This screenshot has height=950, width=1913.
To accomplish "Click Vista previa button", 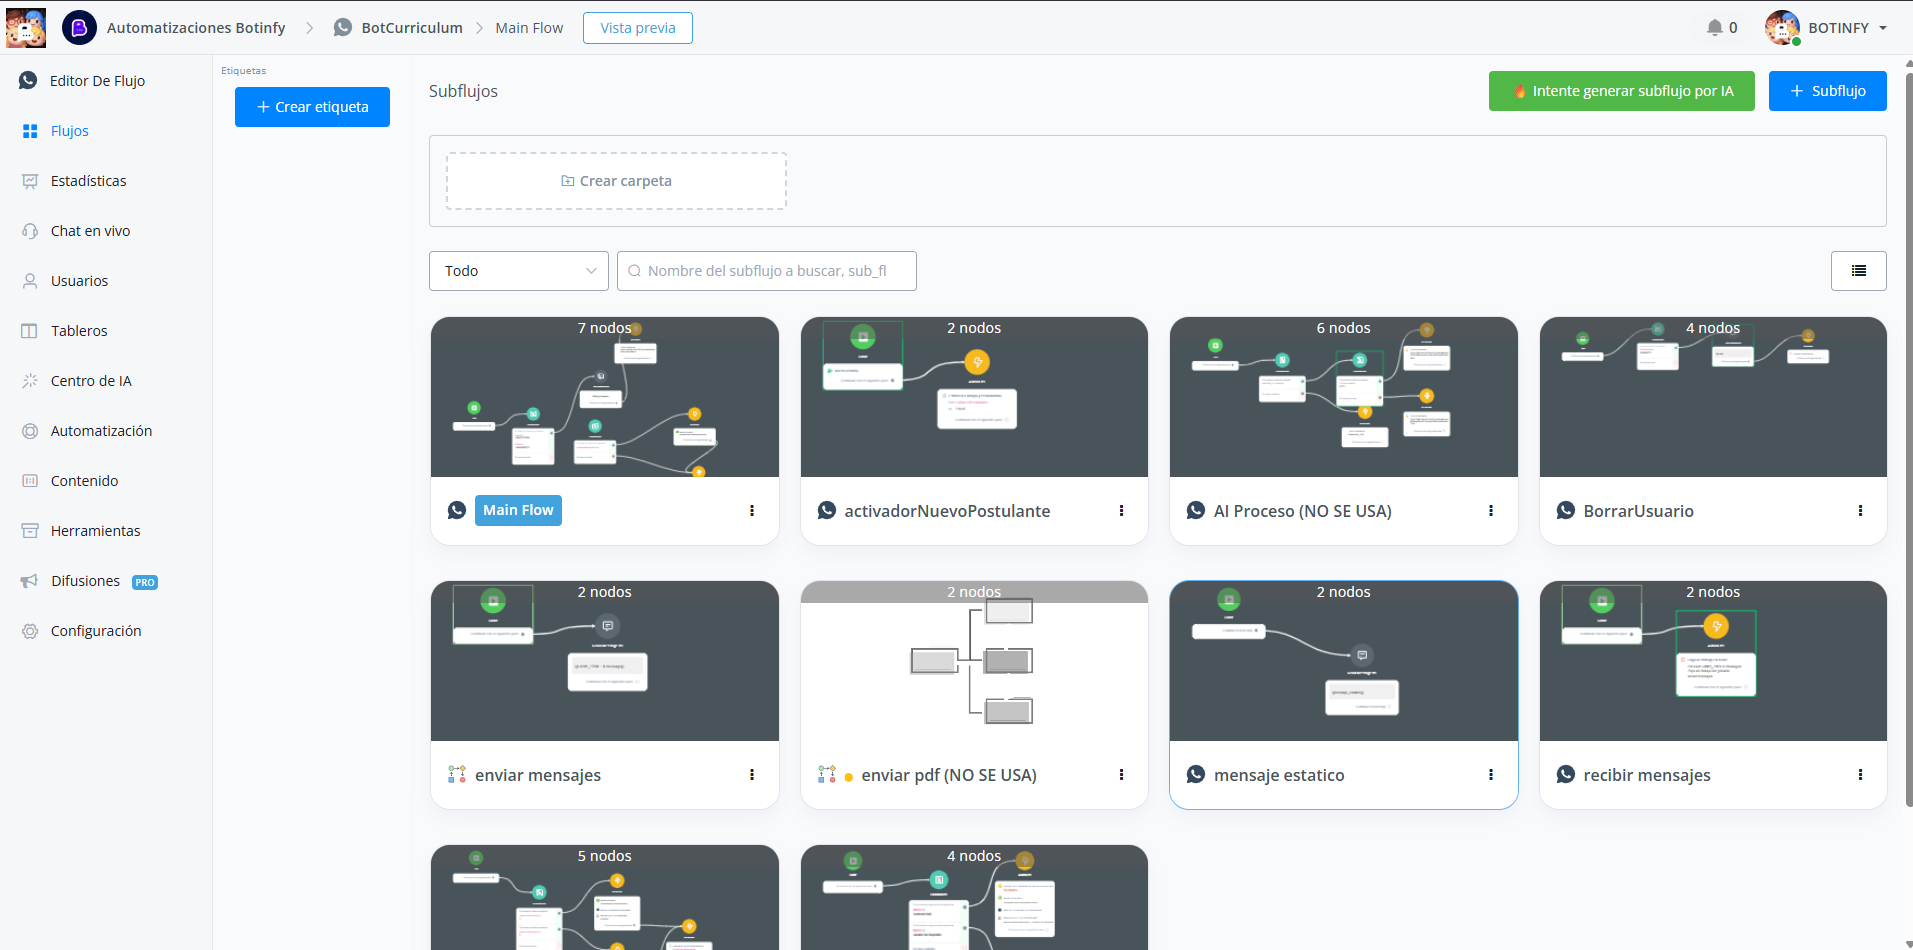I will (x=638, y=28).
